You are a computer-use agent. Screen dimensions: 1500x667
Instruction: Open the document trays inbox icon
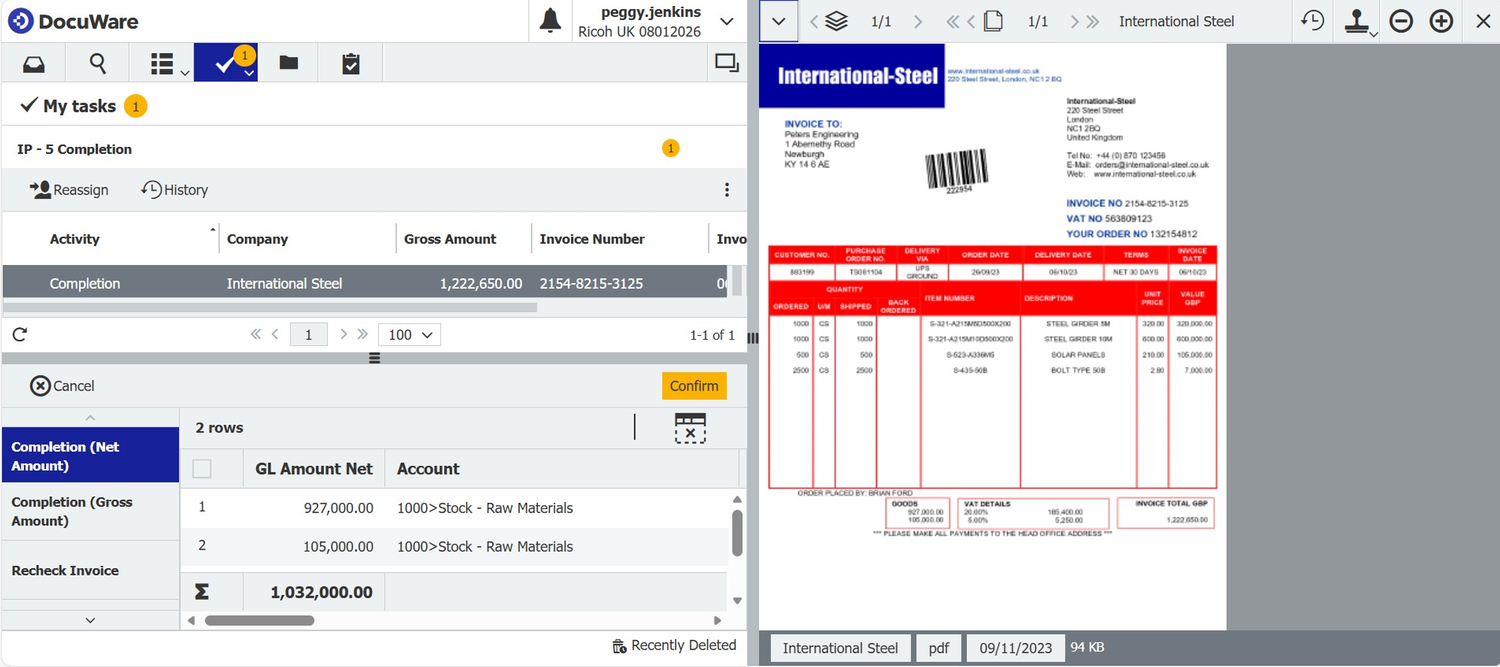pyautogui.click(x=34, y=64)
